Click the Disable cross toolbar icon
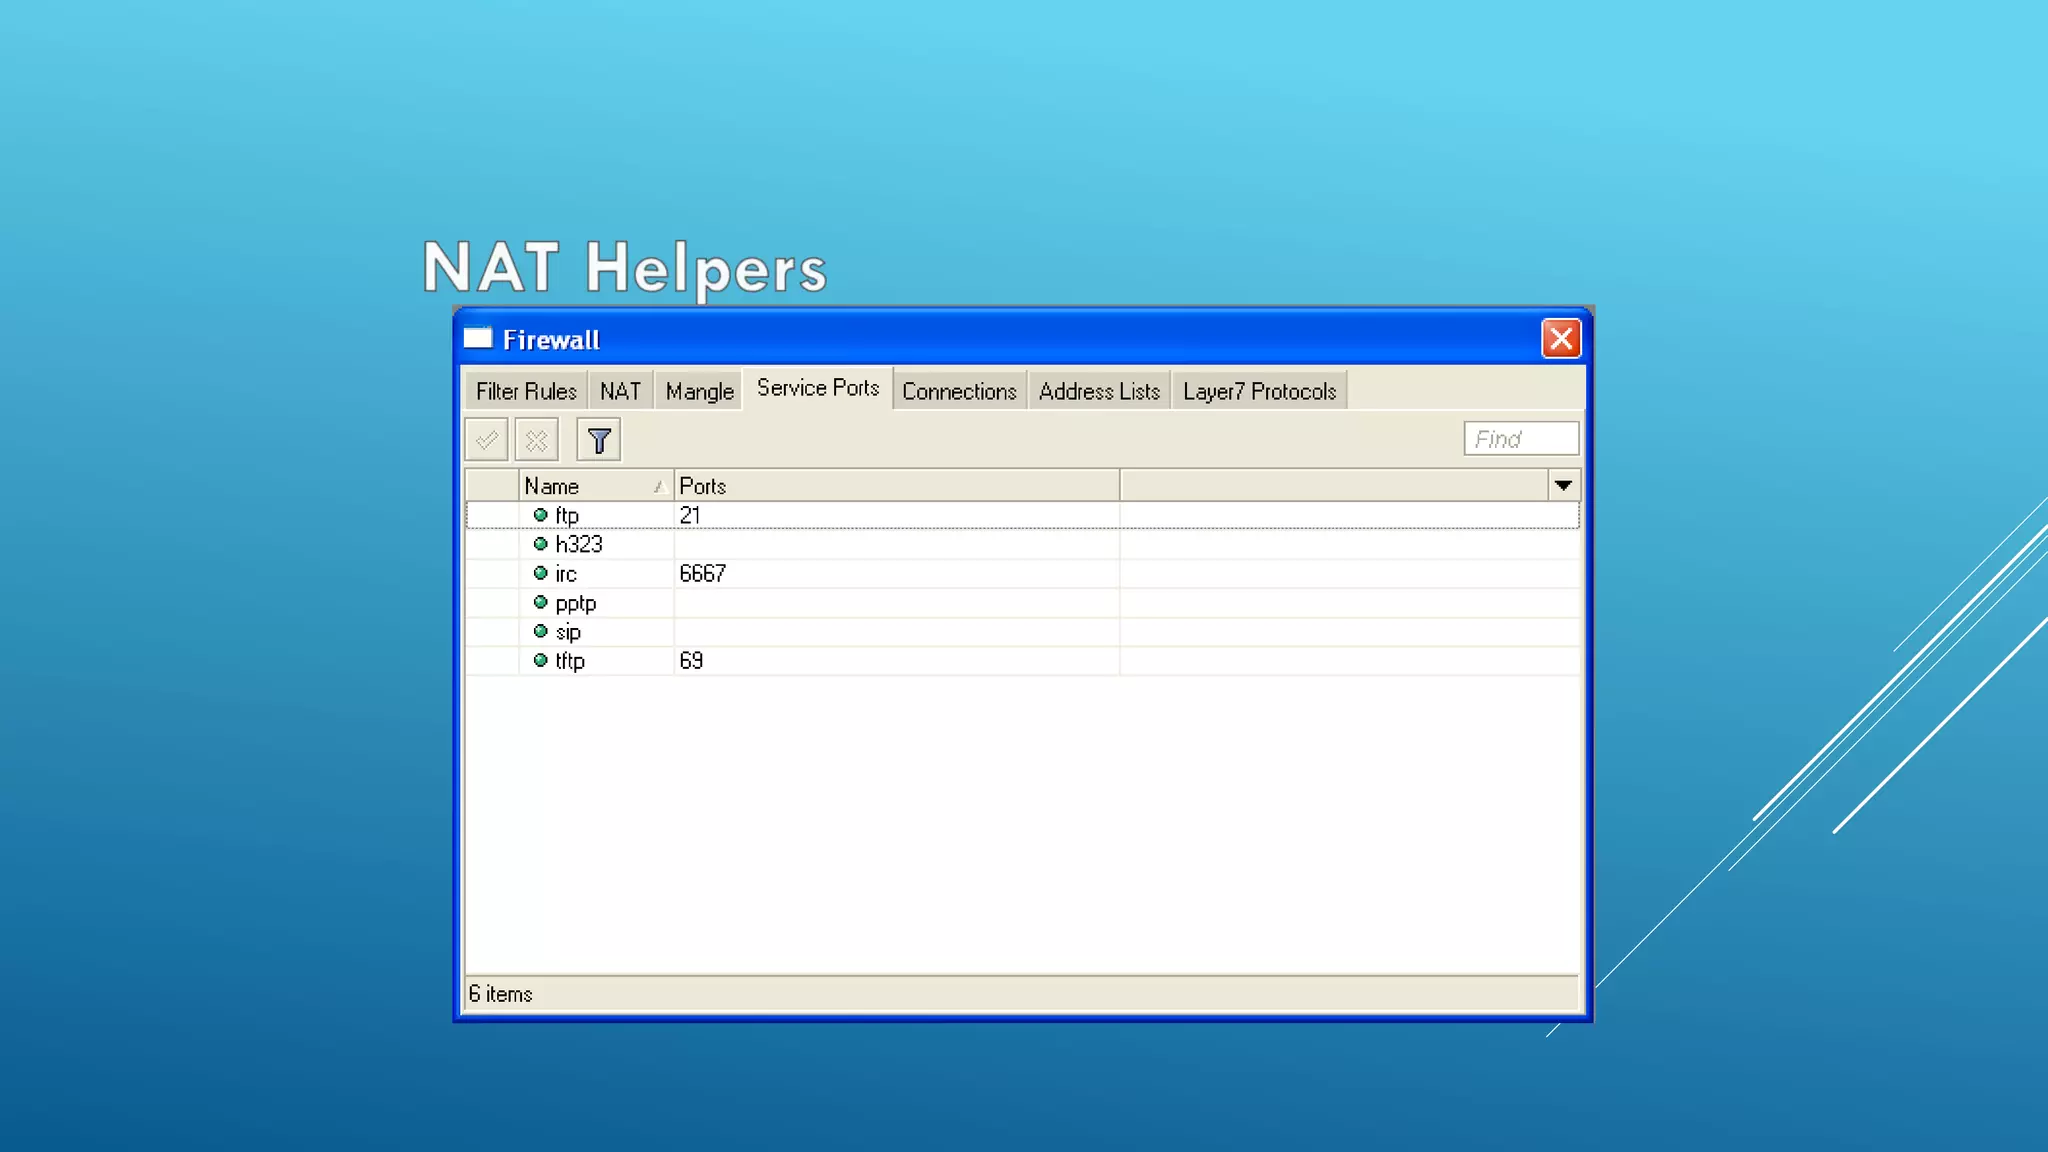2048x1152 pixels. (x=537, y=440)
